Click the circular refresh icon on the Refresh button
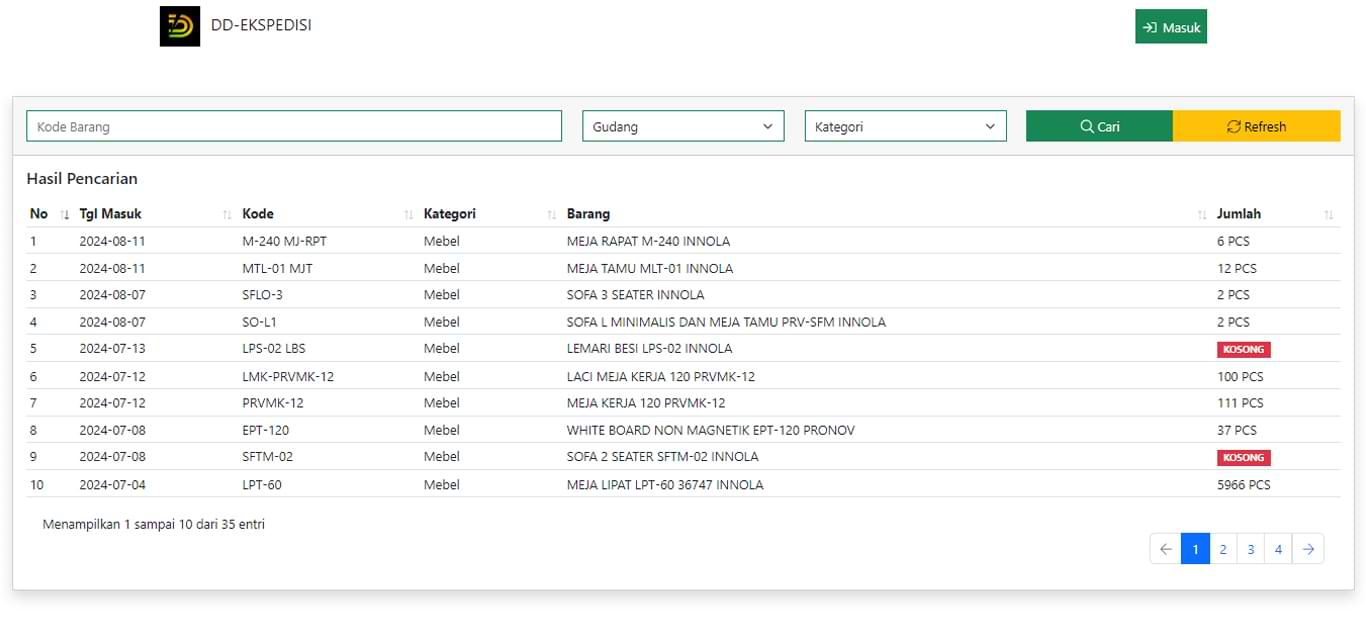This screenshot has height=640, width=1366. (1235, 126)
